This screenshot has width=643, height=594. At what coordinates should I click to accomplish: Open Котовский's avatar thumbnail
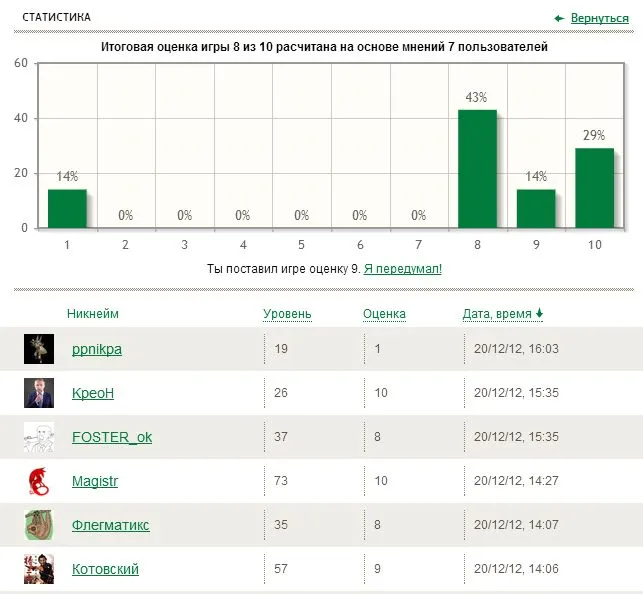tap(39, 569)
